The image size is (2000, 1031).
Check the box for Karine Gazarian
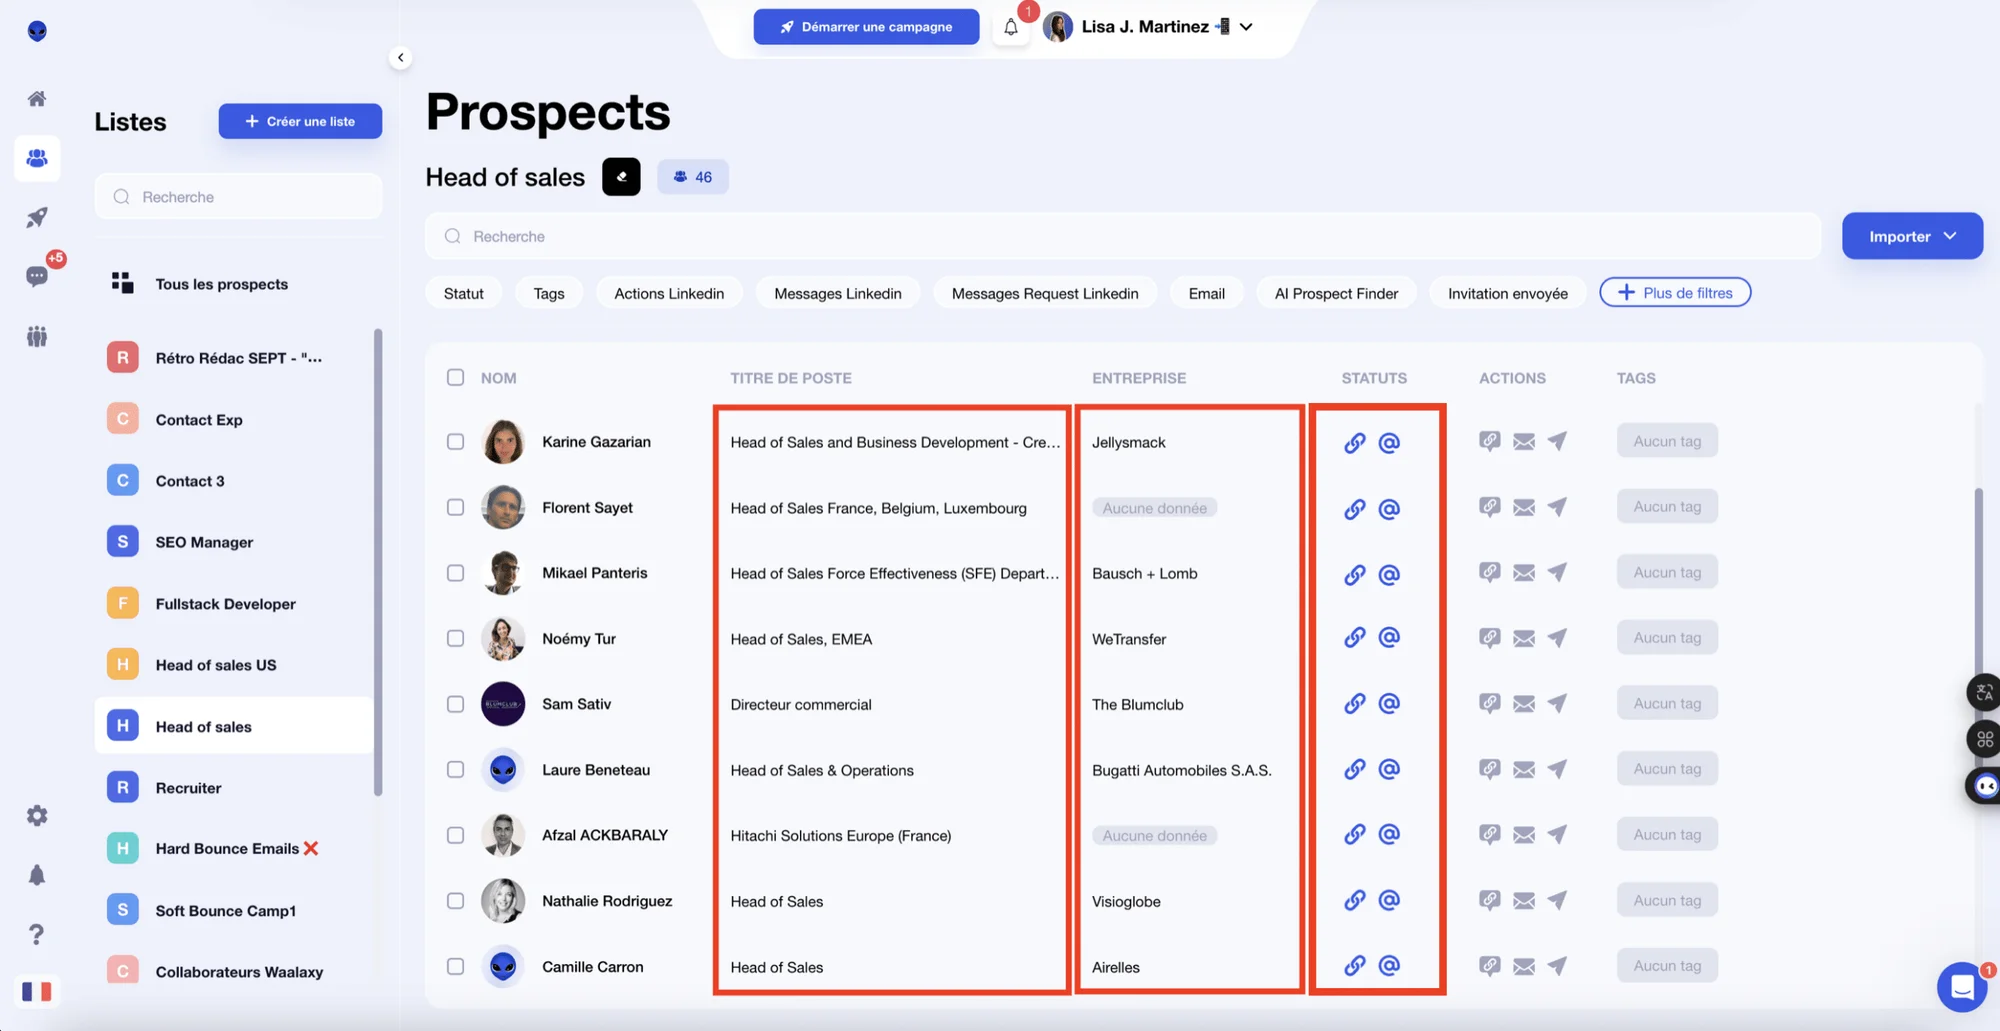click(455, 441)
